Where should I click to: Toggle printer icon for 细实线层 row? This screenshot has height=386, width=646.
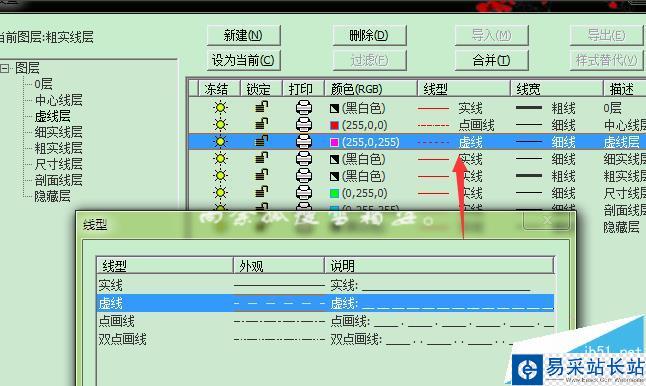pyautogui.click(x=304, y=159)
